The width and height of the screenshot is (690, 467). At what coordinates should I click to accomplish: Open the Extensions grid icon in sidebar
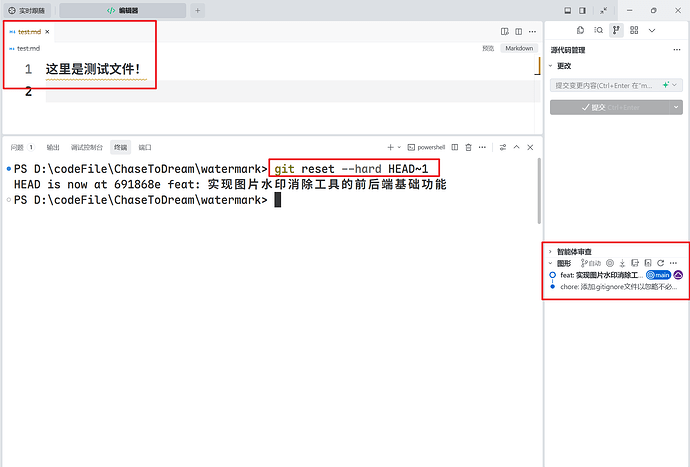[634, 30]
